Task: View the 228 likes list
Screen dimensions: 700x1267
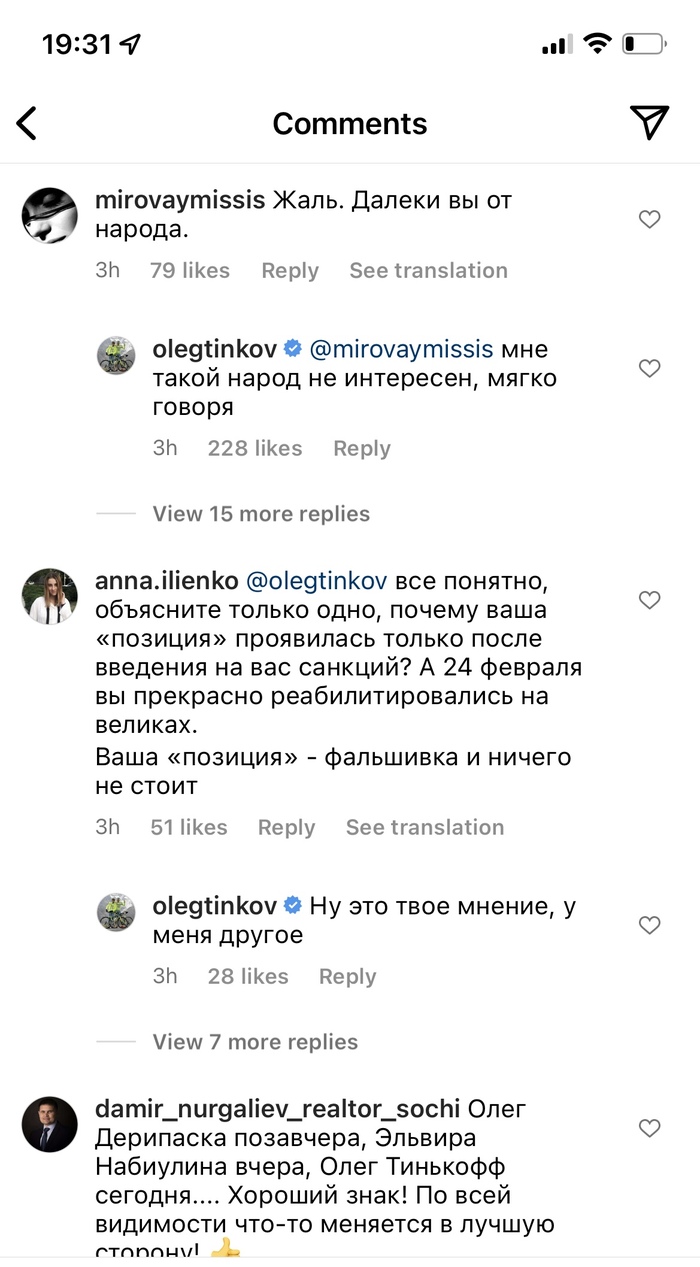Action: (x=255, y=448)
